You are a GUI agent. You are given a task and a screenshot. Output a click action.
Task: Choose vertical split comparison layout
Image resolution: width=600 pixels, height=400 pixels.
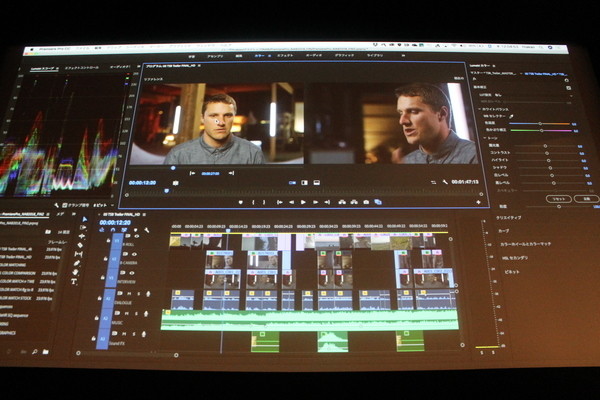pos(305,183)
